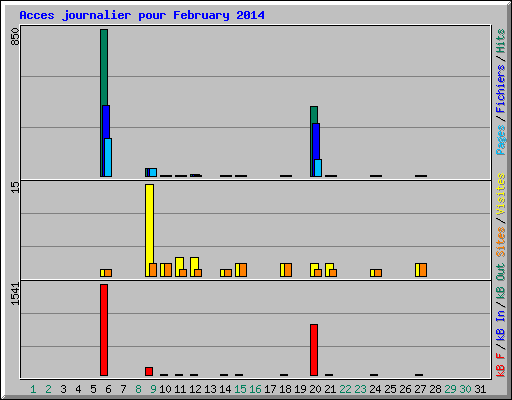Click the 'kB F' legend label
The width and height of the screenshot is (512, 400).
pyautogui.click(x=501, y=365)
